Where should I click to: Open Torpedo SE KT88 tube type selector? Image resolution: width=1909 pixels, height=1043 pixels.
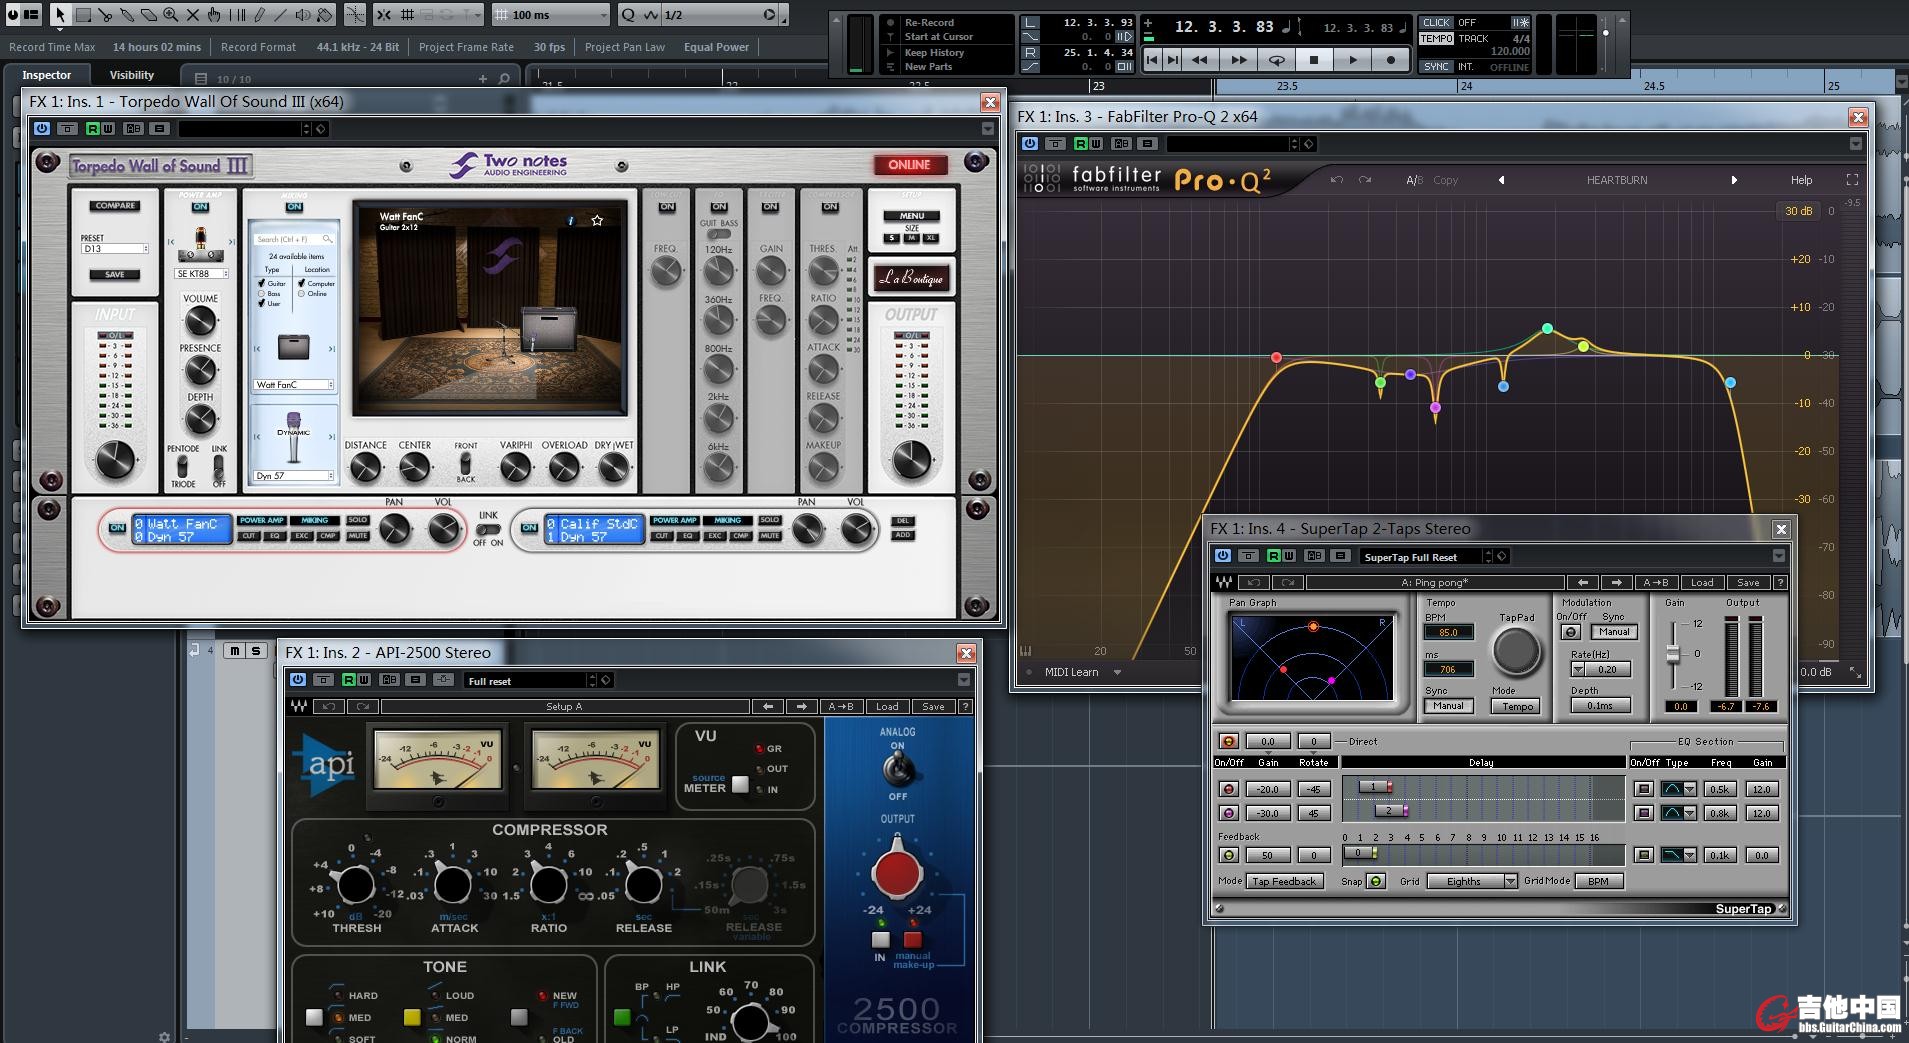pyautogui.click(x=201, y=273)
